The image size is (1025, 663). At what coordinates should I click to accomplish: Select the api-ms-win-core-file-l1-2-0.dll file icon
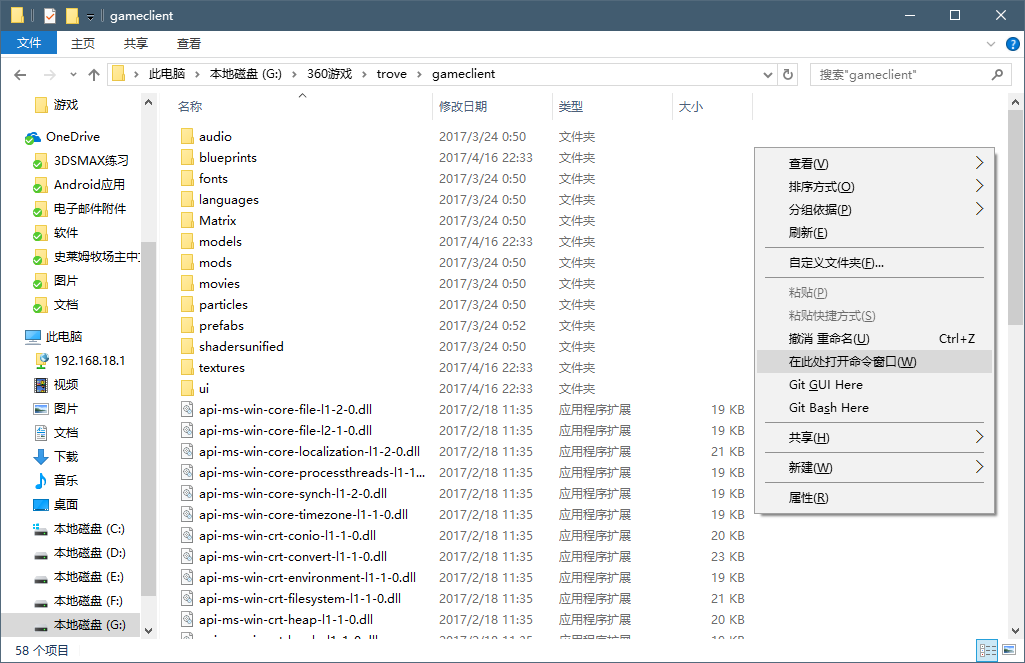tap(188, 409)
